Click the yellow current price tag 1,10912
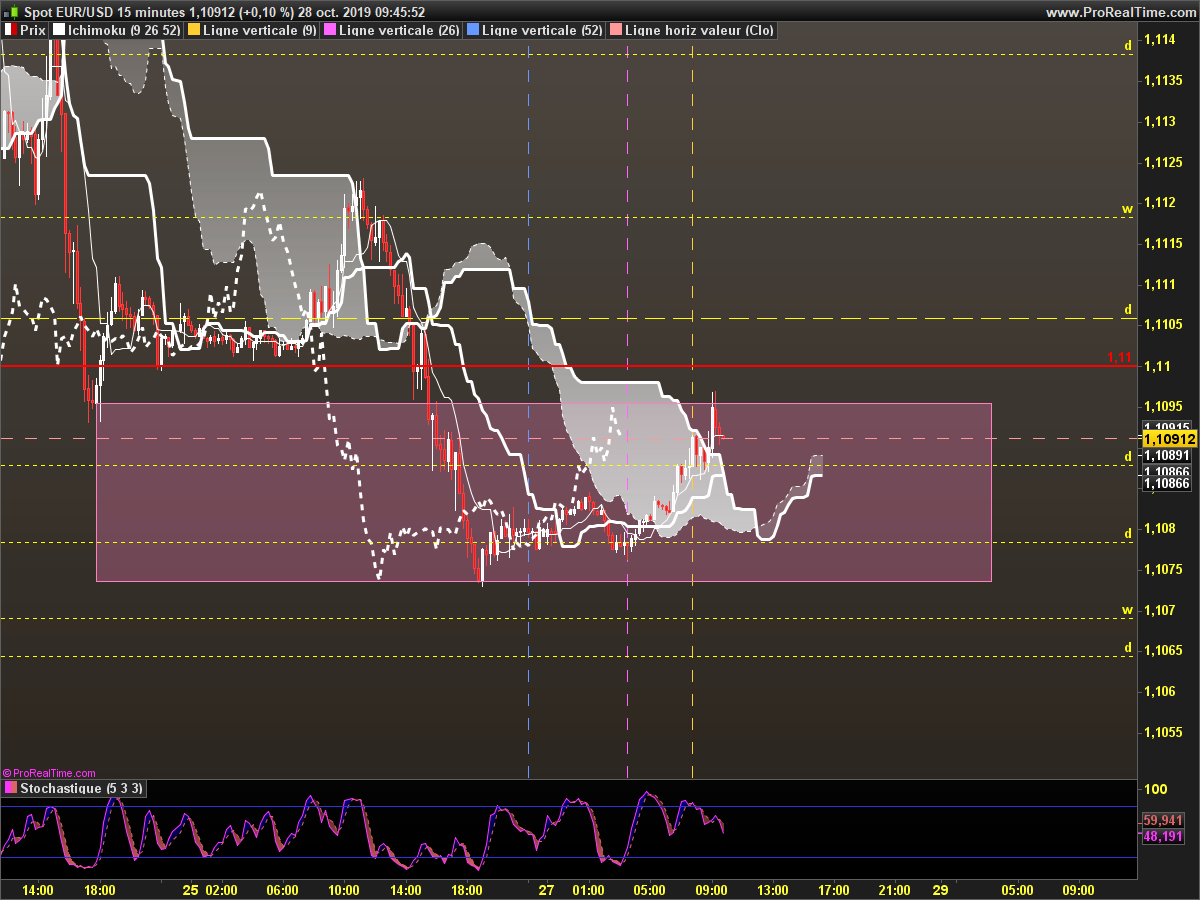 (1169, 439)
